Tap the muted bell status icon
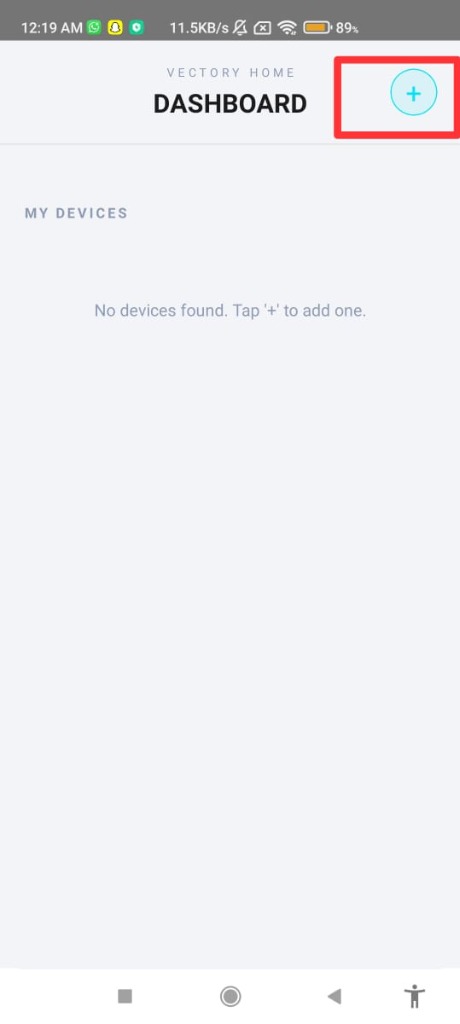The height and width of the screenshot is (1024, 460). (240, 27)
